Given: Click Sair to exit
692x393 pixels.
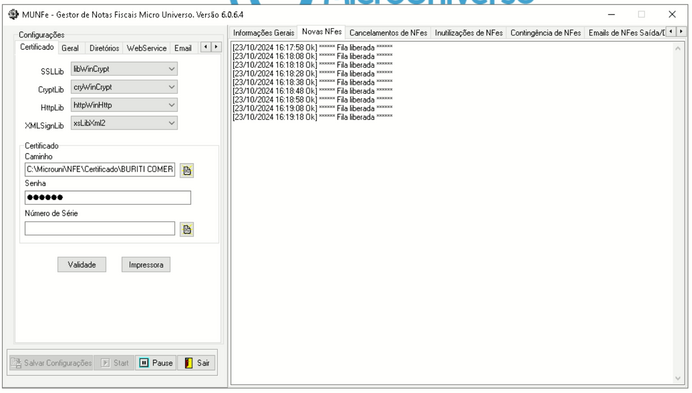Looking at the screenshot, I should (x=197, y=363).
